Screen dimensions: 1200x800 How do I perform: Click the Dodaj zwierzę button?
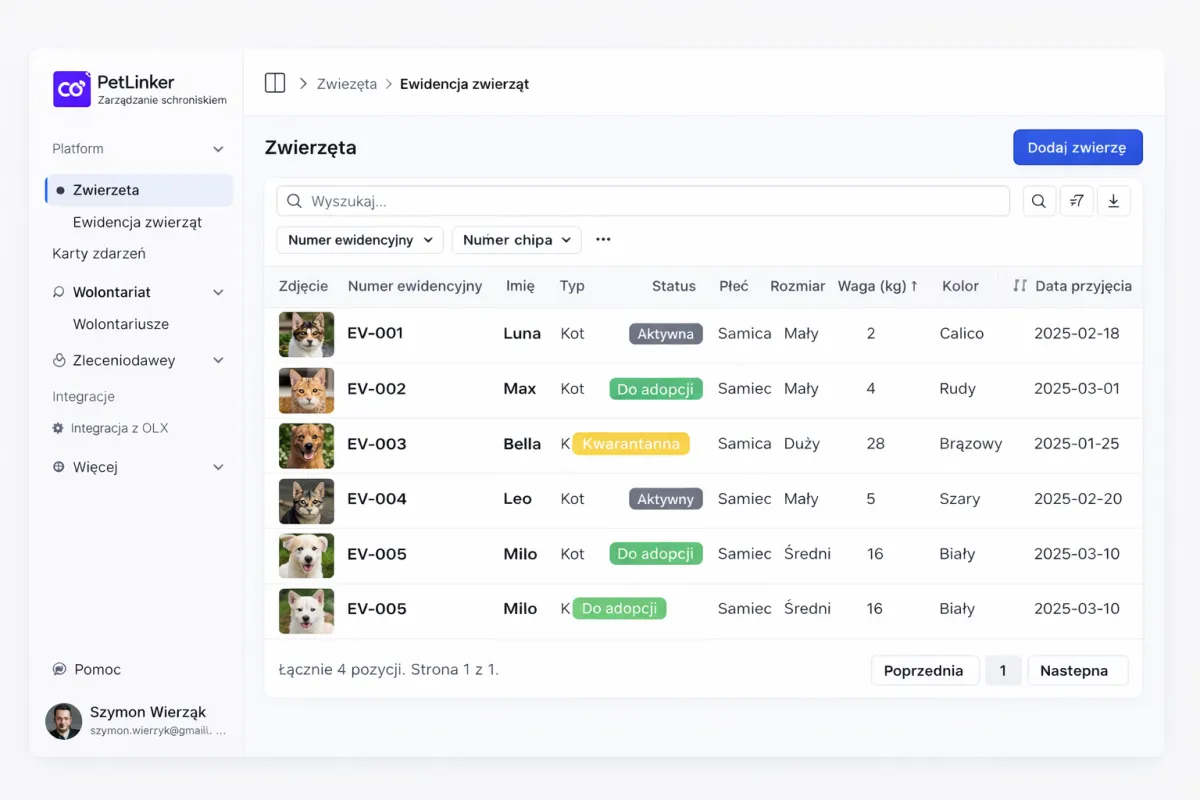coord(1077,147)
